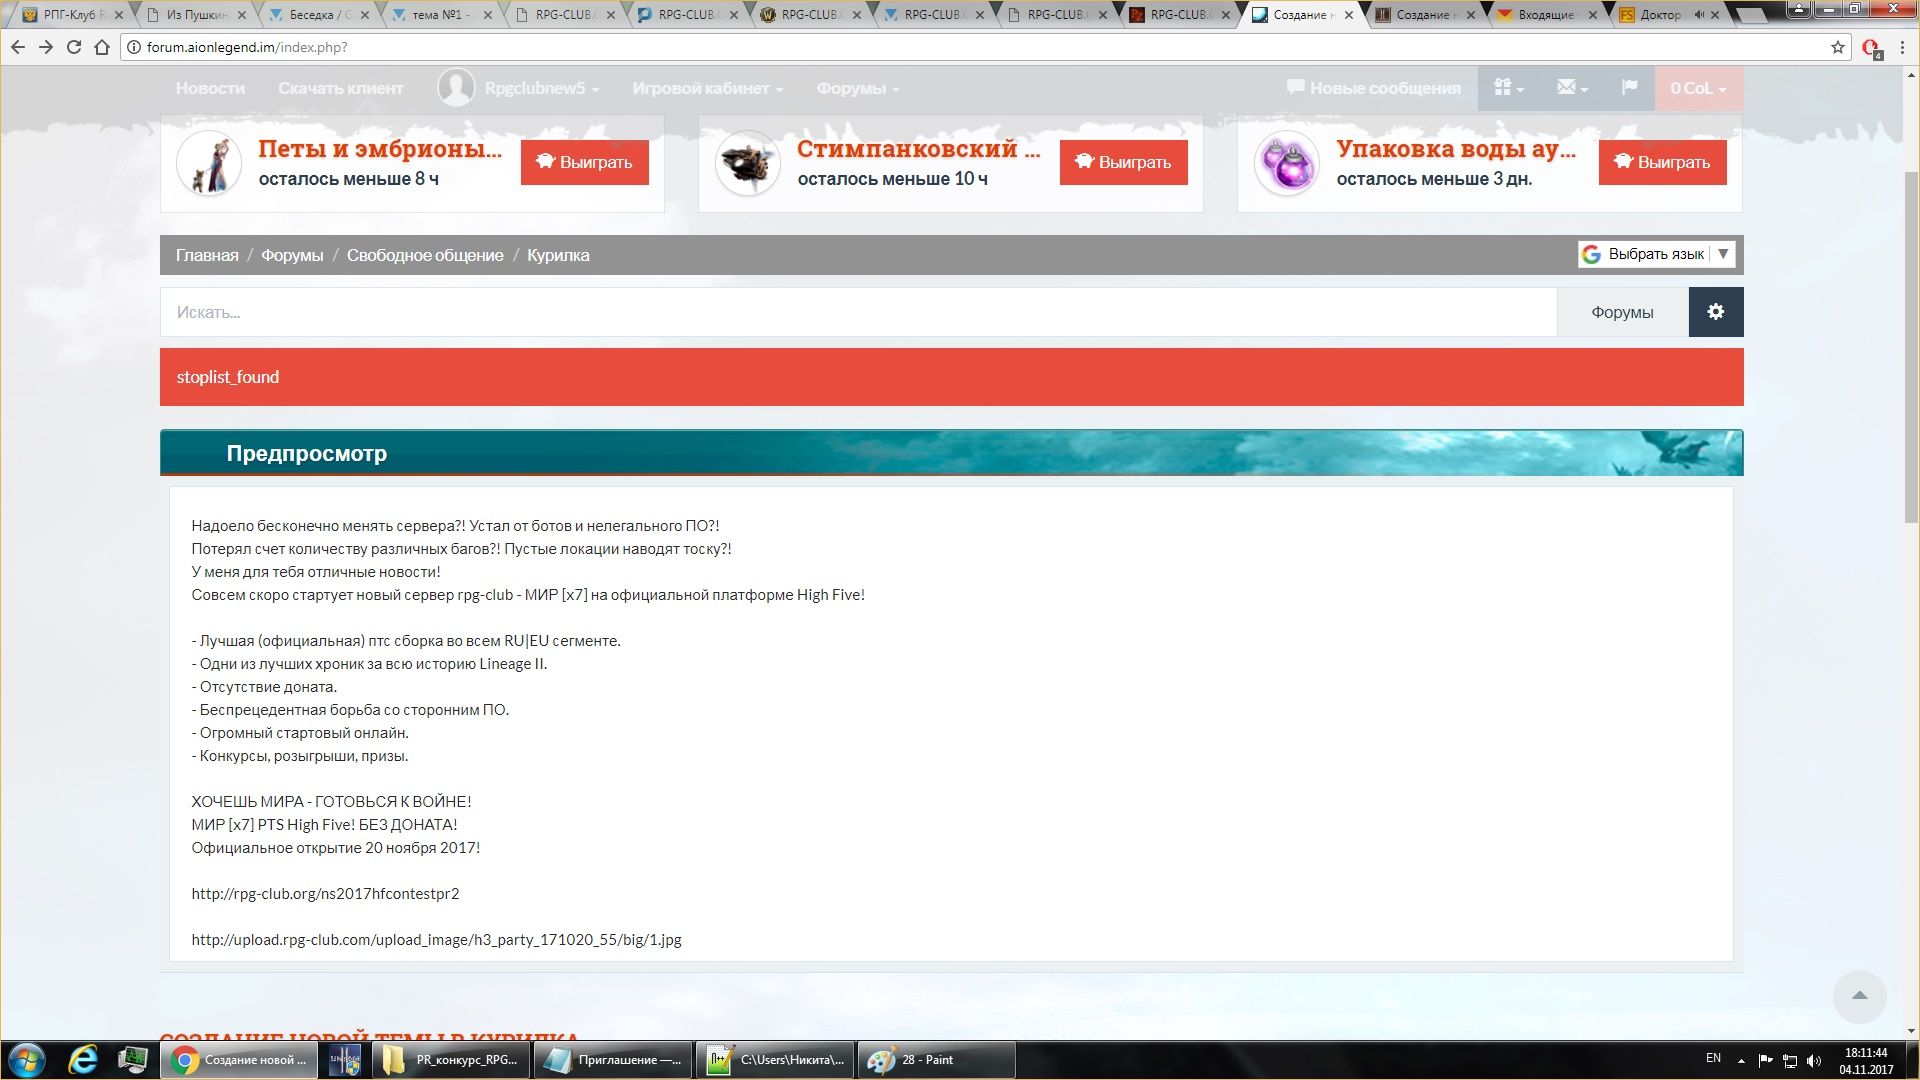Screen dimensions: 1920x1080
Task: Click the Искать search input field
Action: tap(858, 312)
